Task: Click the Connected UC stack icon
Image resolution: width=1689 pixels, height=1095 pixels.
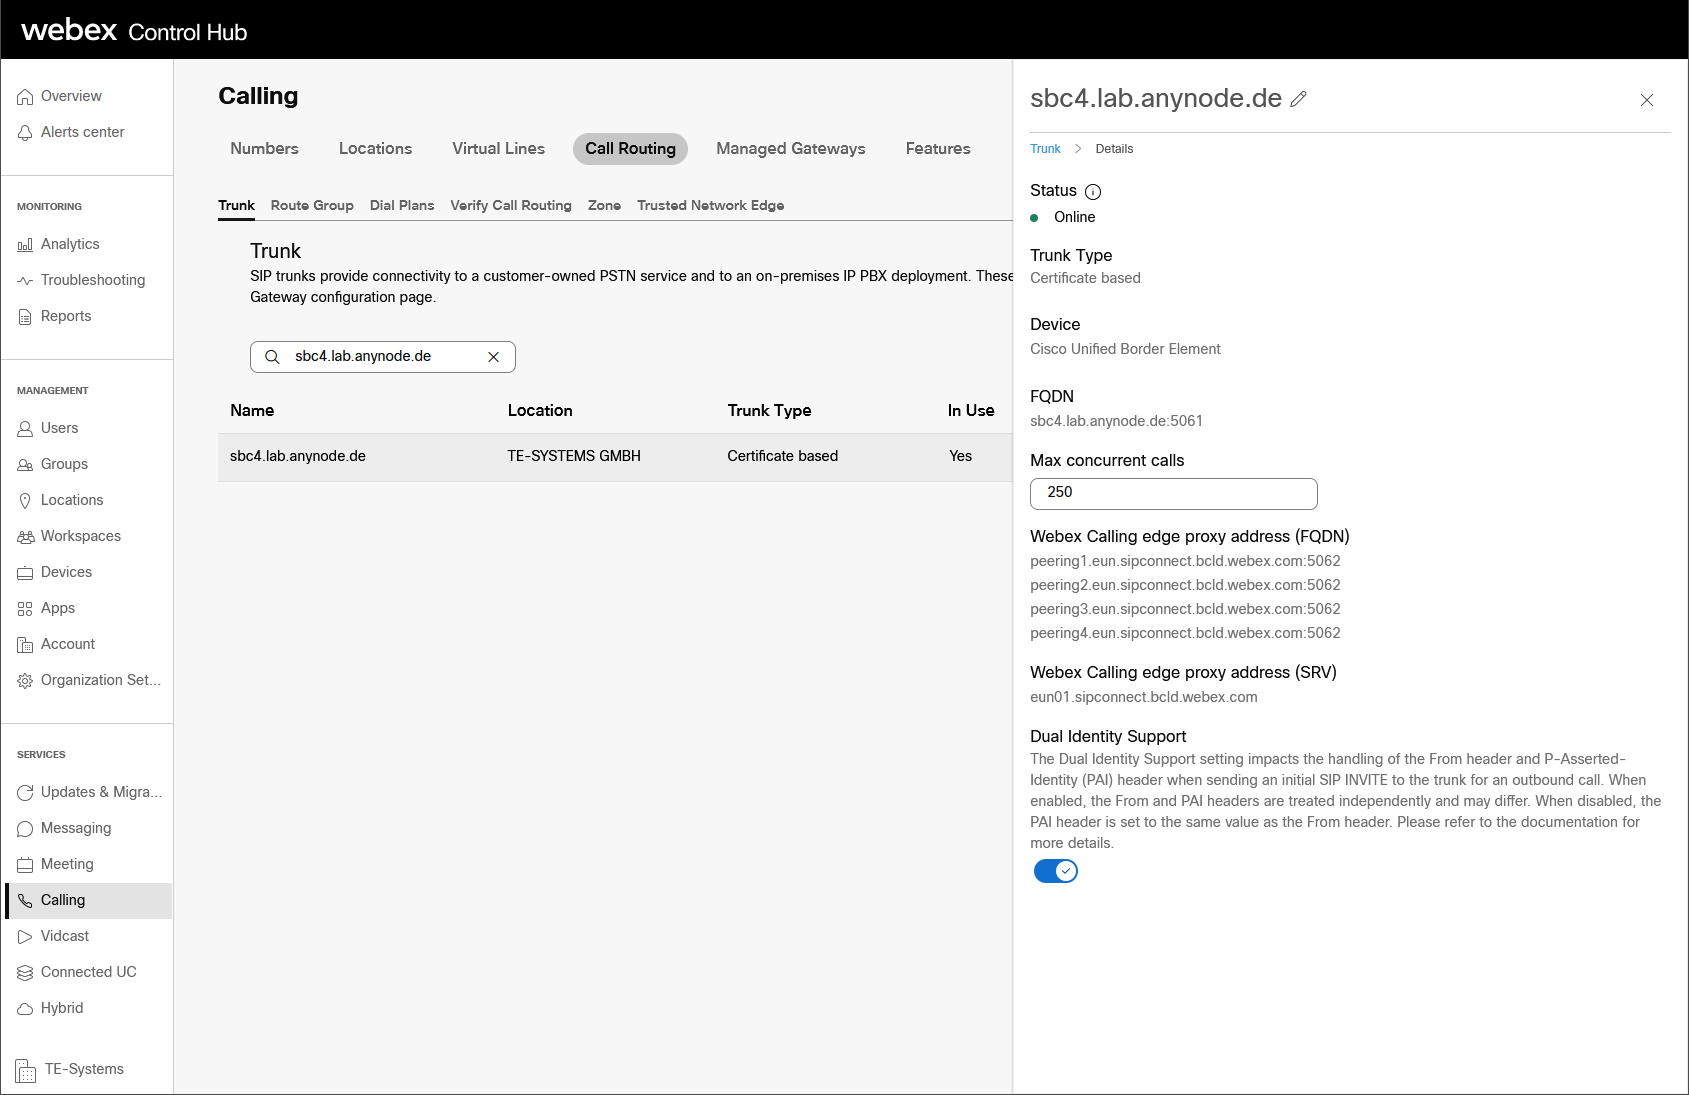Action: click(25, 973)
